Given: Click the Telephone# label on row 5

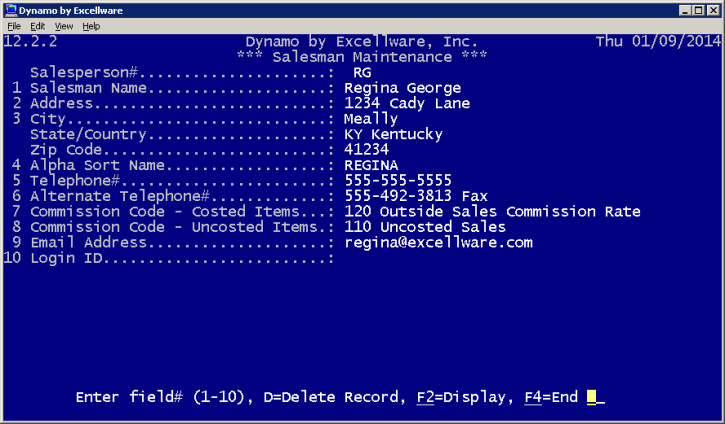Looking at the screenshot, I should [x=75, y=180].
